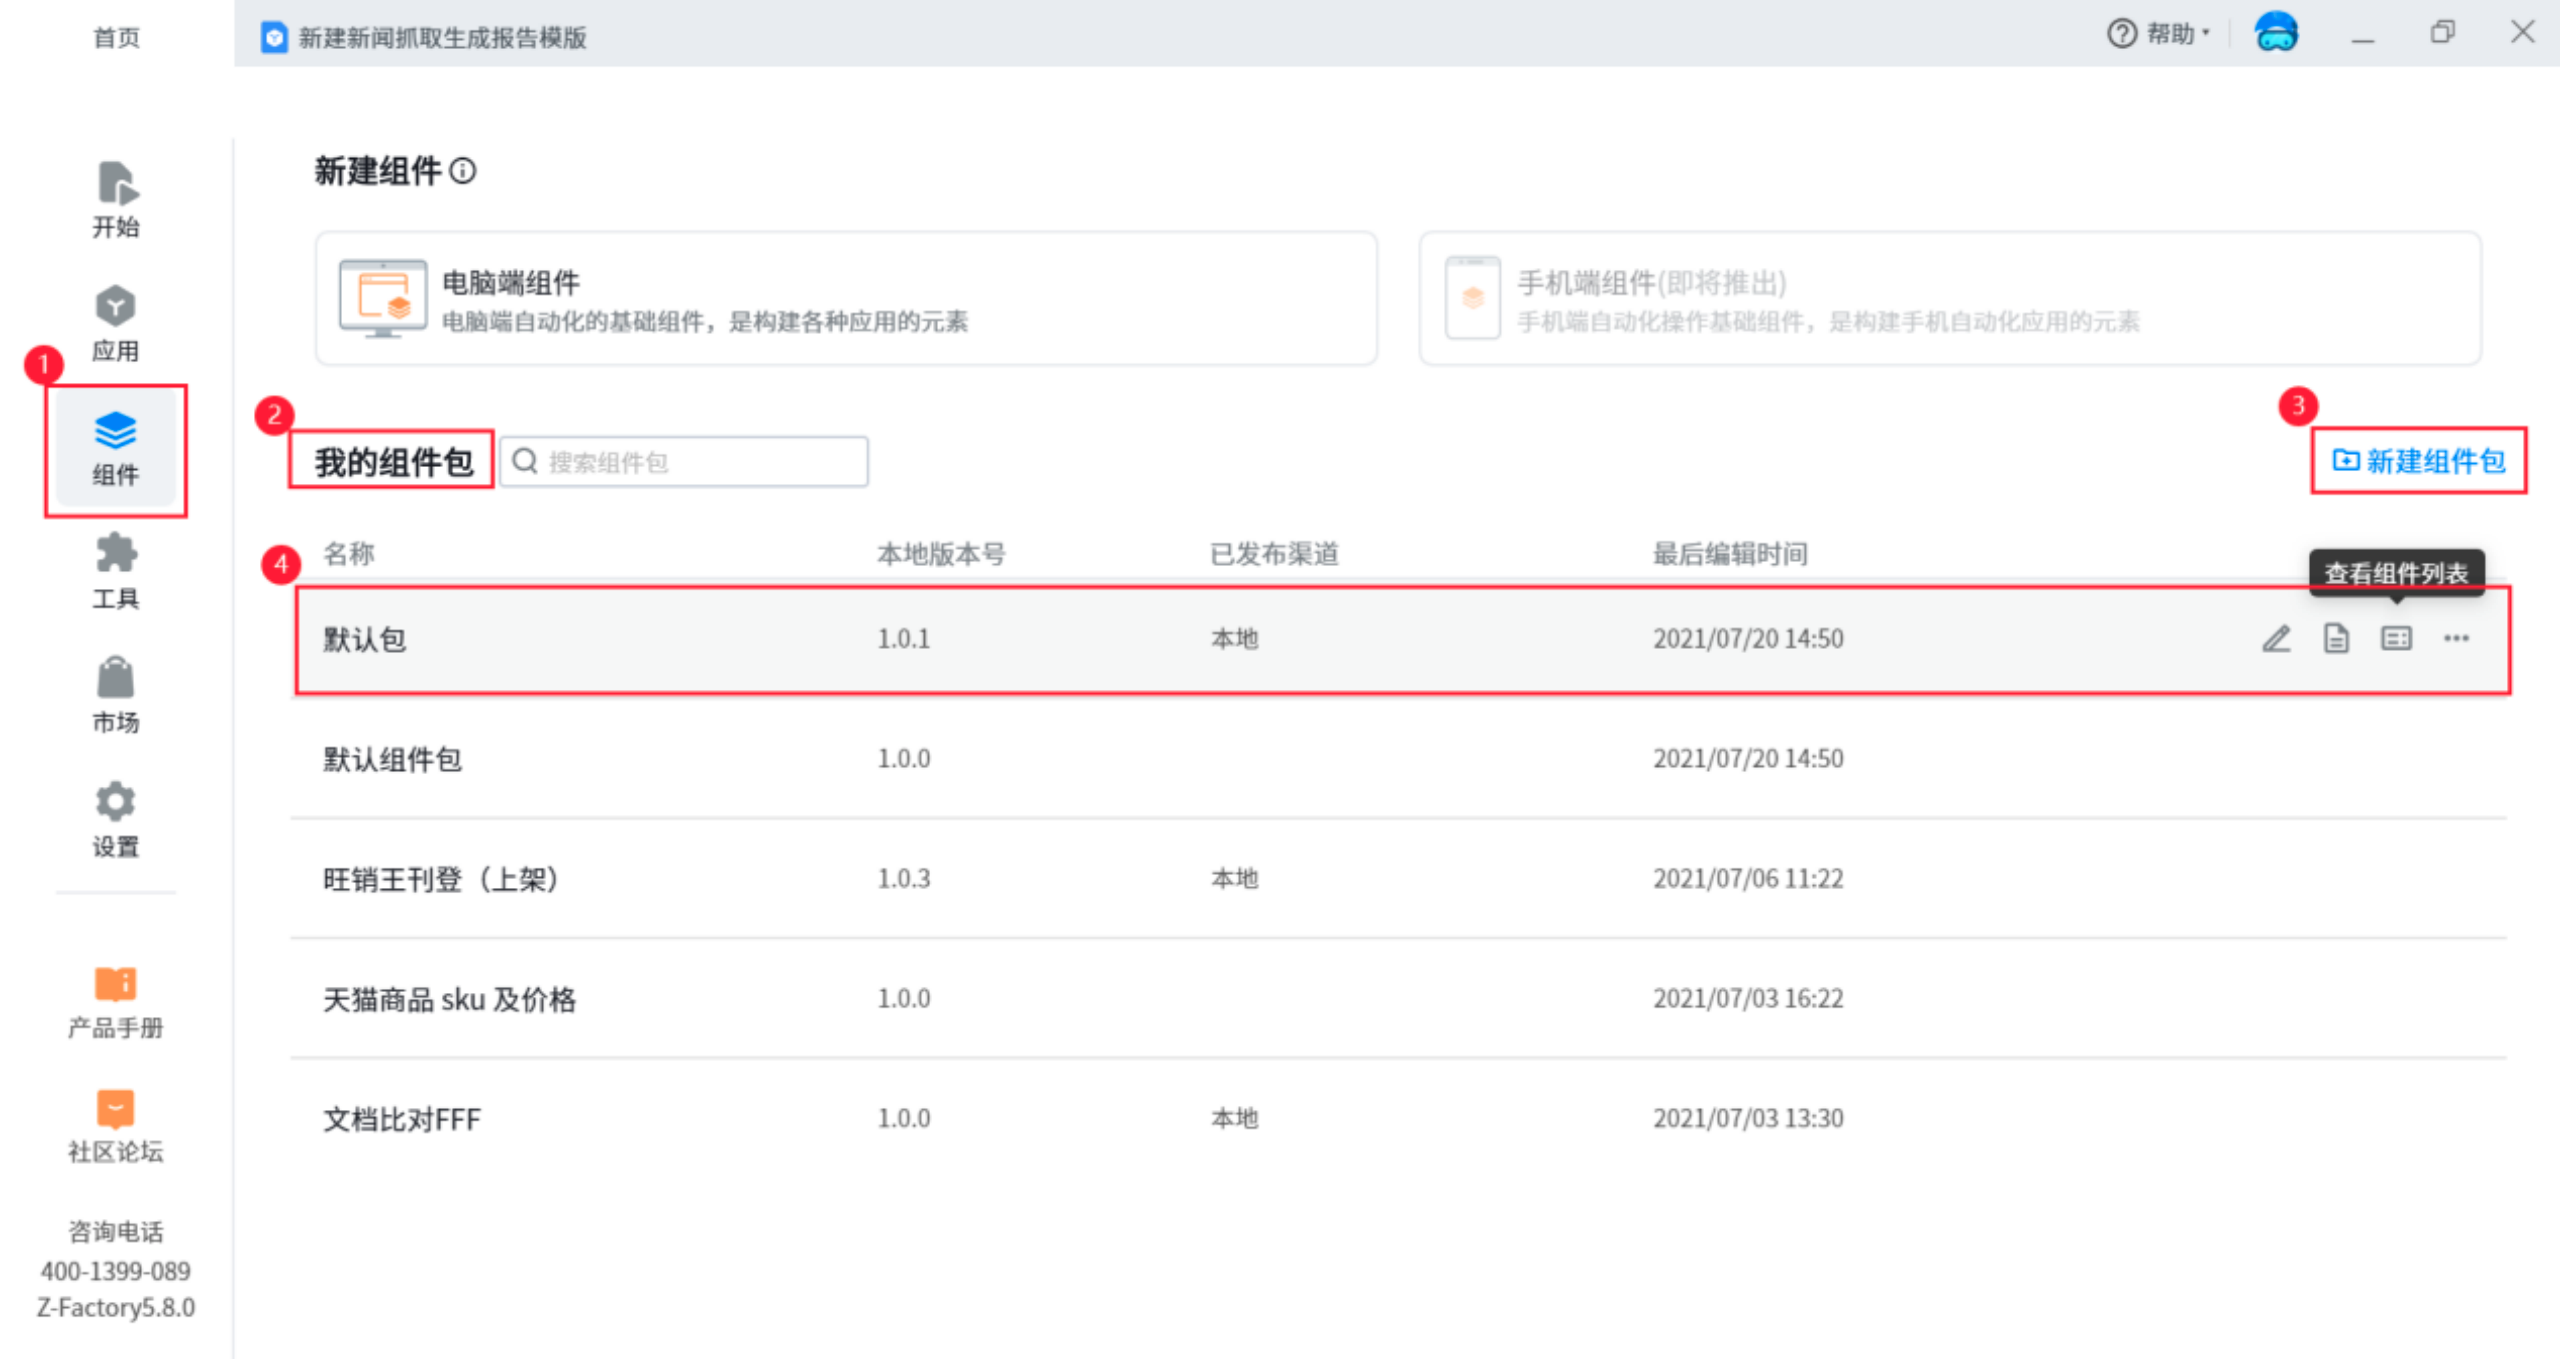Viewport: 2560px width, 1359px height.
Task: Click the user avatar icon
Action: (2276, 32)
